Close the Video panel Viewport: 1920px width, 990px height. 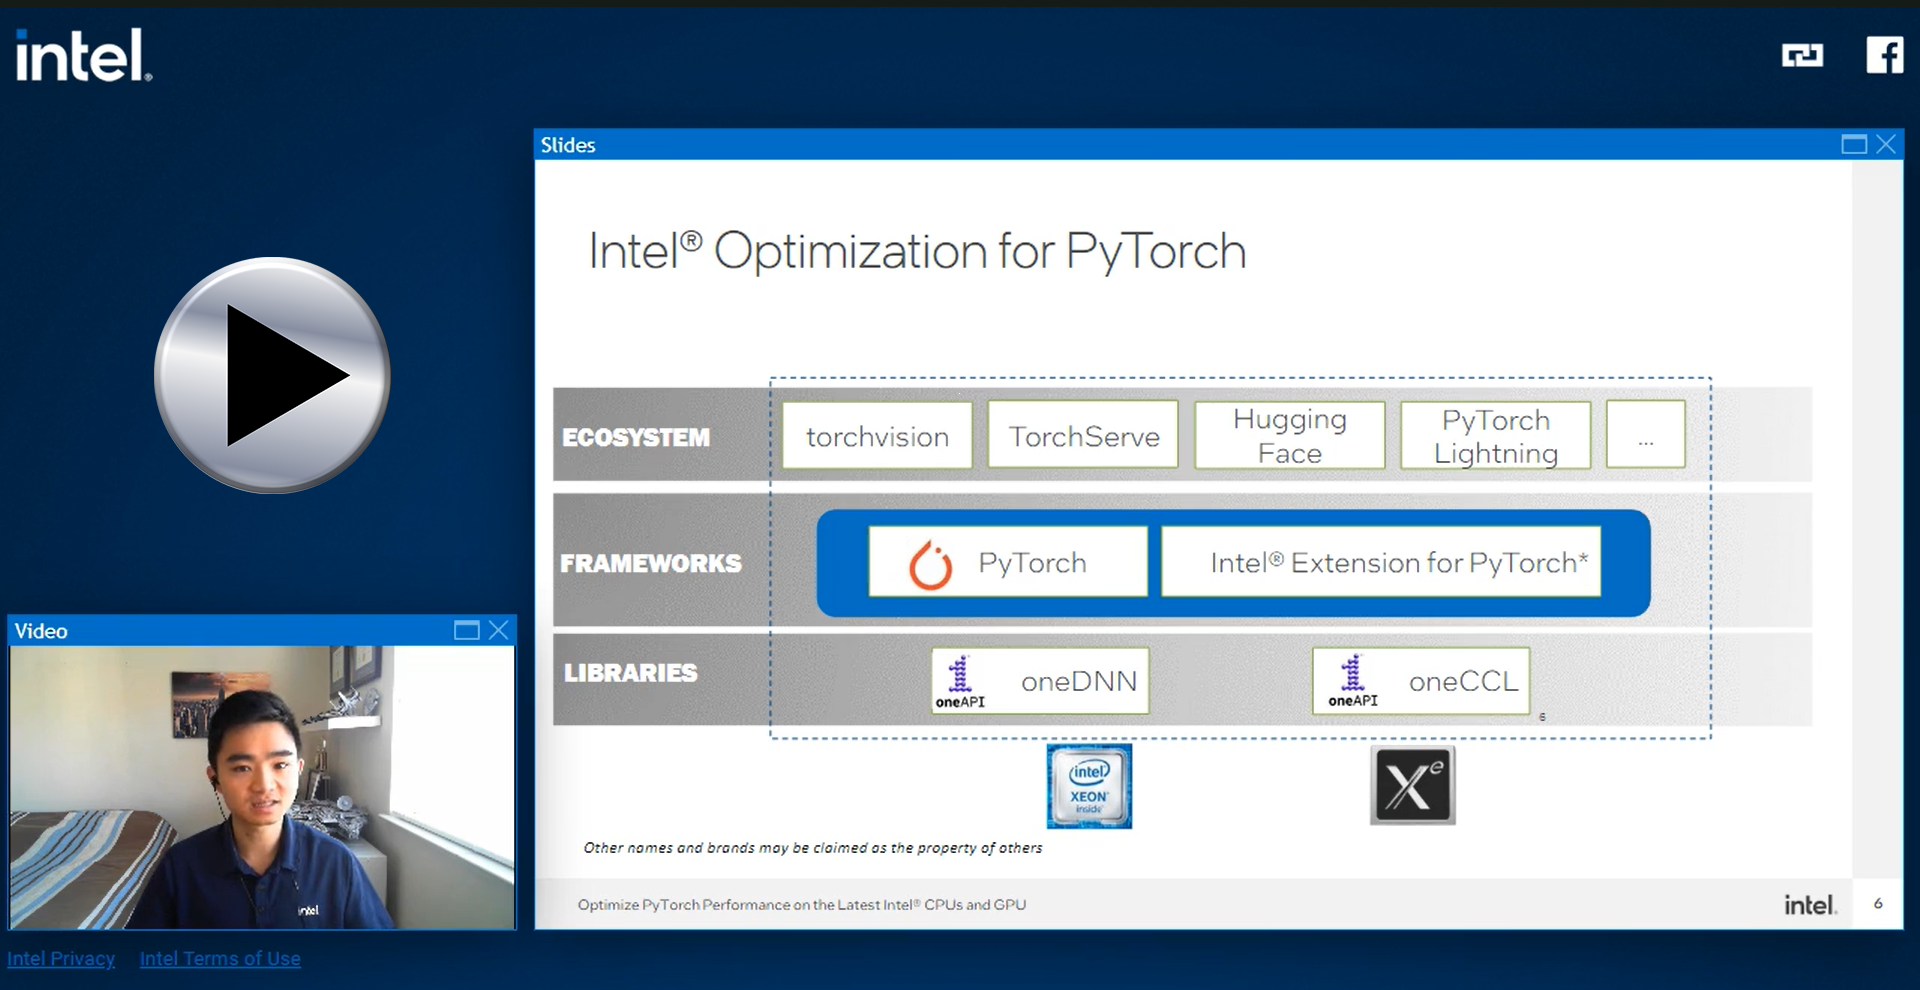point(499,630)
